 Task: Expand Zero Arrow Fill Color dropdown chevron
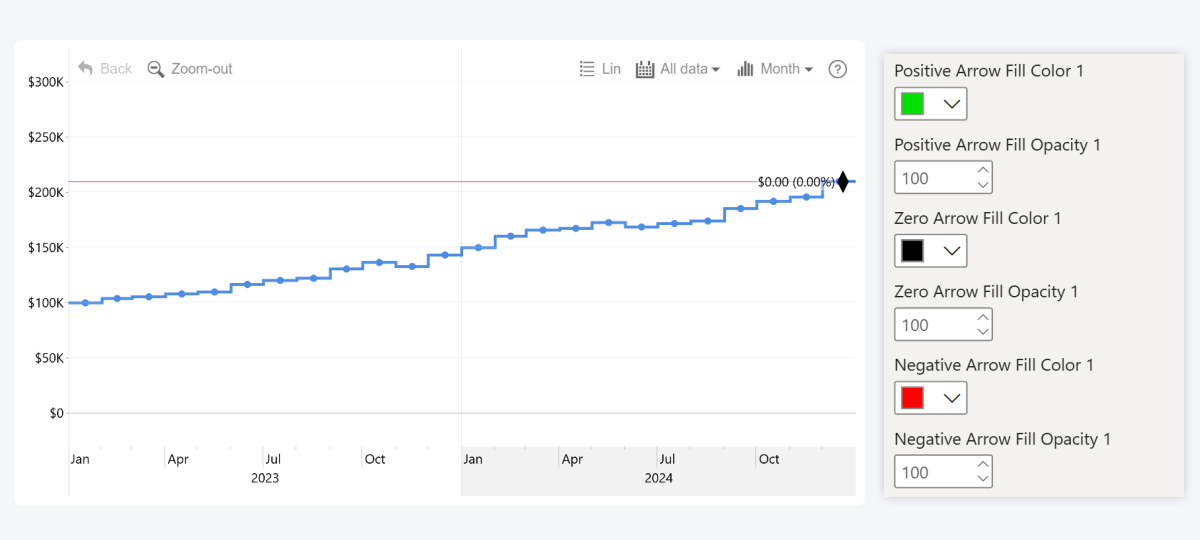click(x=952, y=251)
